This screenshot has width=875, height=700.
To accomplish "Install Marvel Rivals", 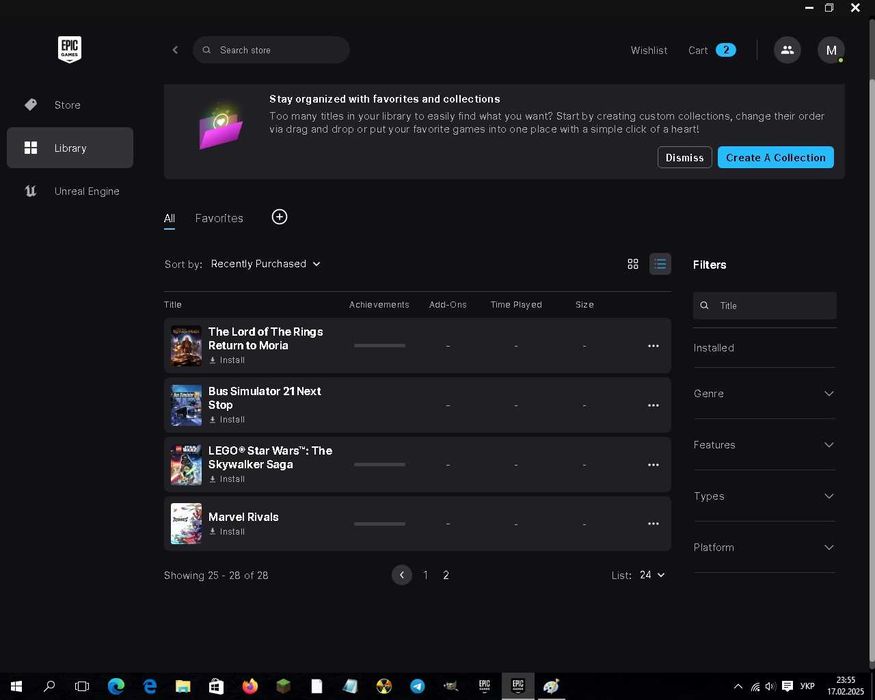I will [227, 532].
